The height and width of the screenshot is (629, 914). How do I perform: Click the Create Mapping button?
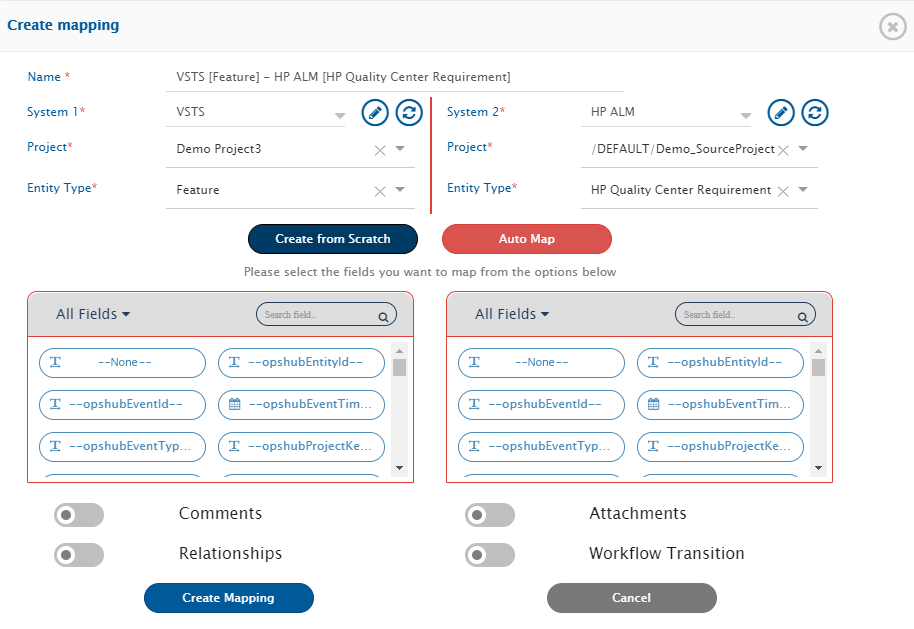(x=229, y=598)
